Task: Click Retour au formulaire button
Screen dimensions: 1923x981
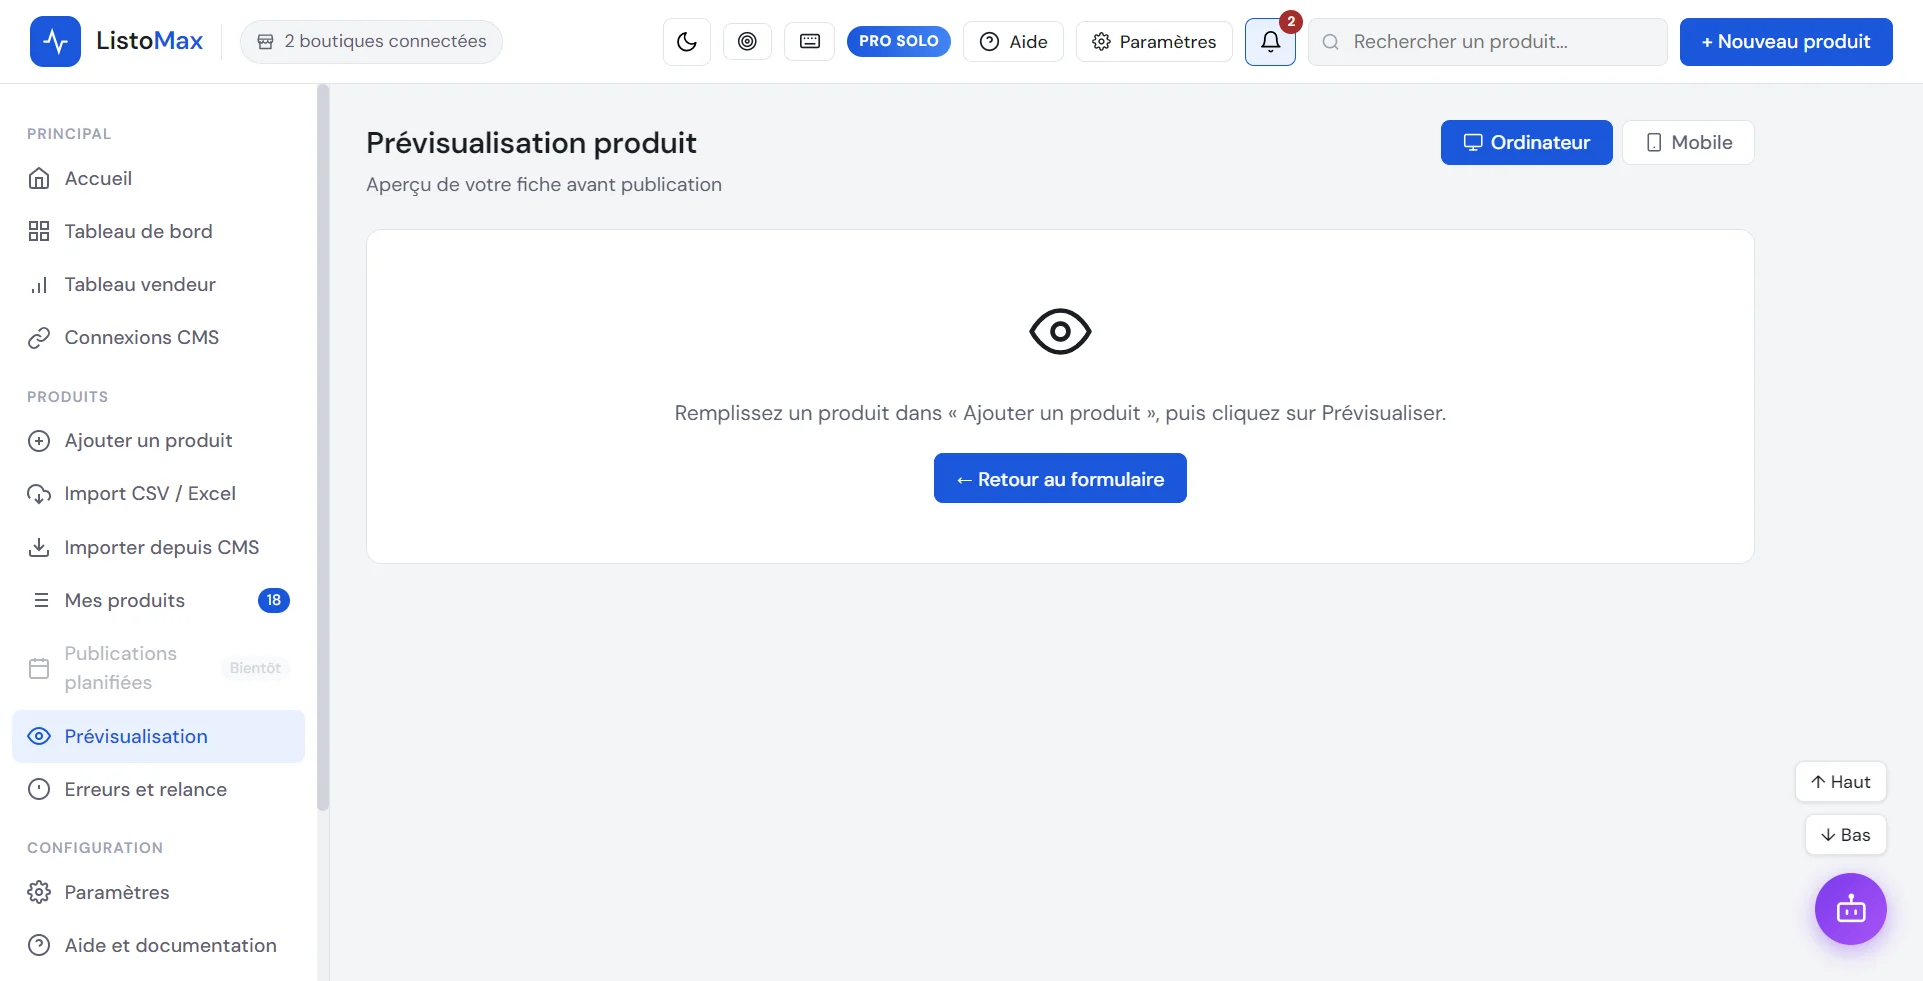Action: pos(1060,478)
